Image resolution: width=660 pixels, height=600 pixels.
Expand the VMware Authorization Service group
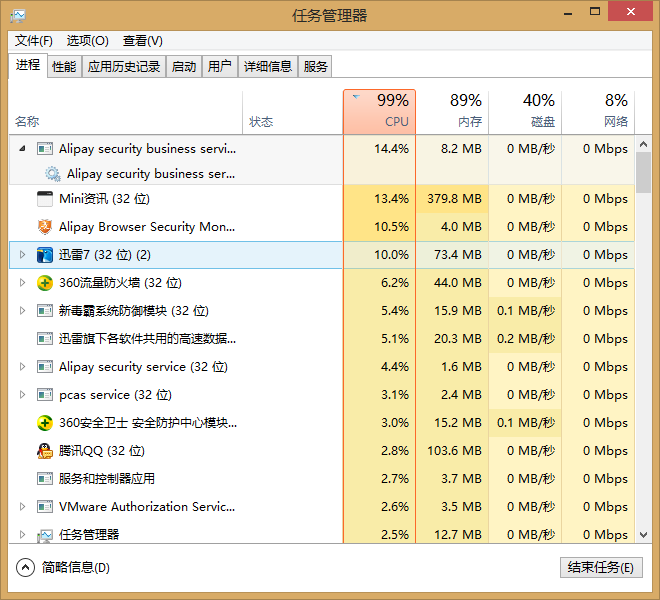[22, 507]
